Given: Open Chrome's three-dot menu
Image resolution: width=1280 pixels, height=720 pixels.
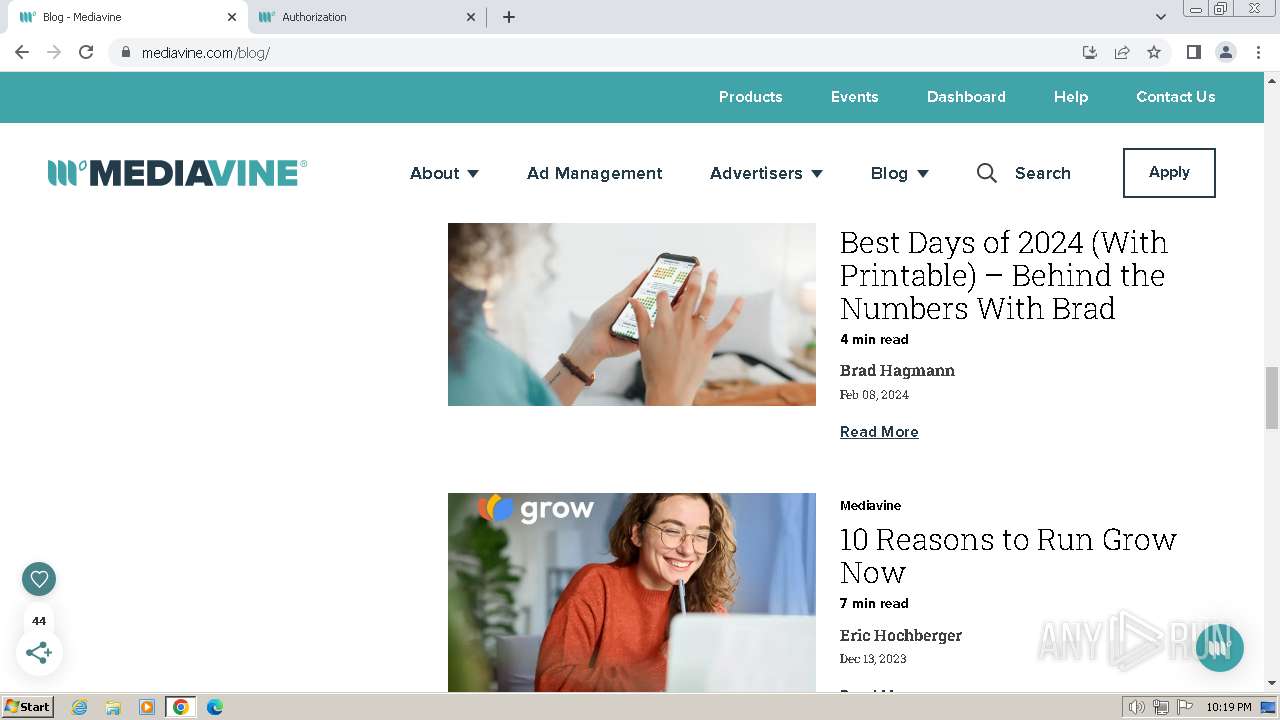Looking at the screenshot, I should point(1258,52).
